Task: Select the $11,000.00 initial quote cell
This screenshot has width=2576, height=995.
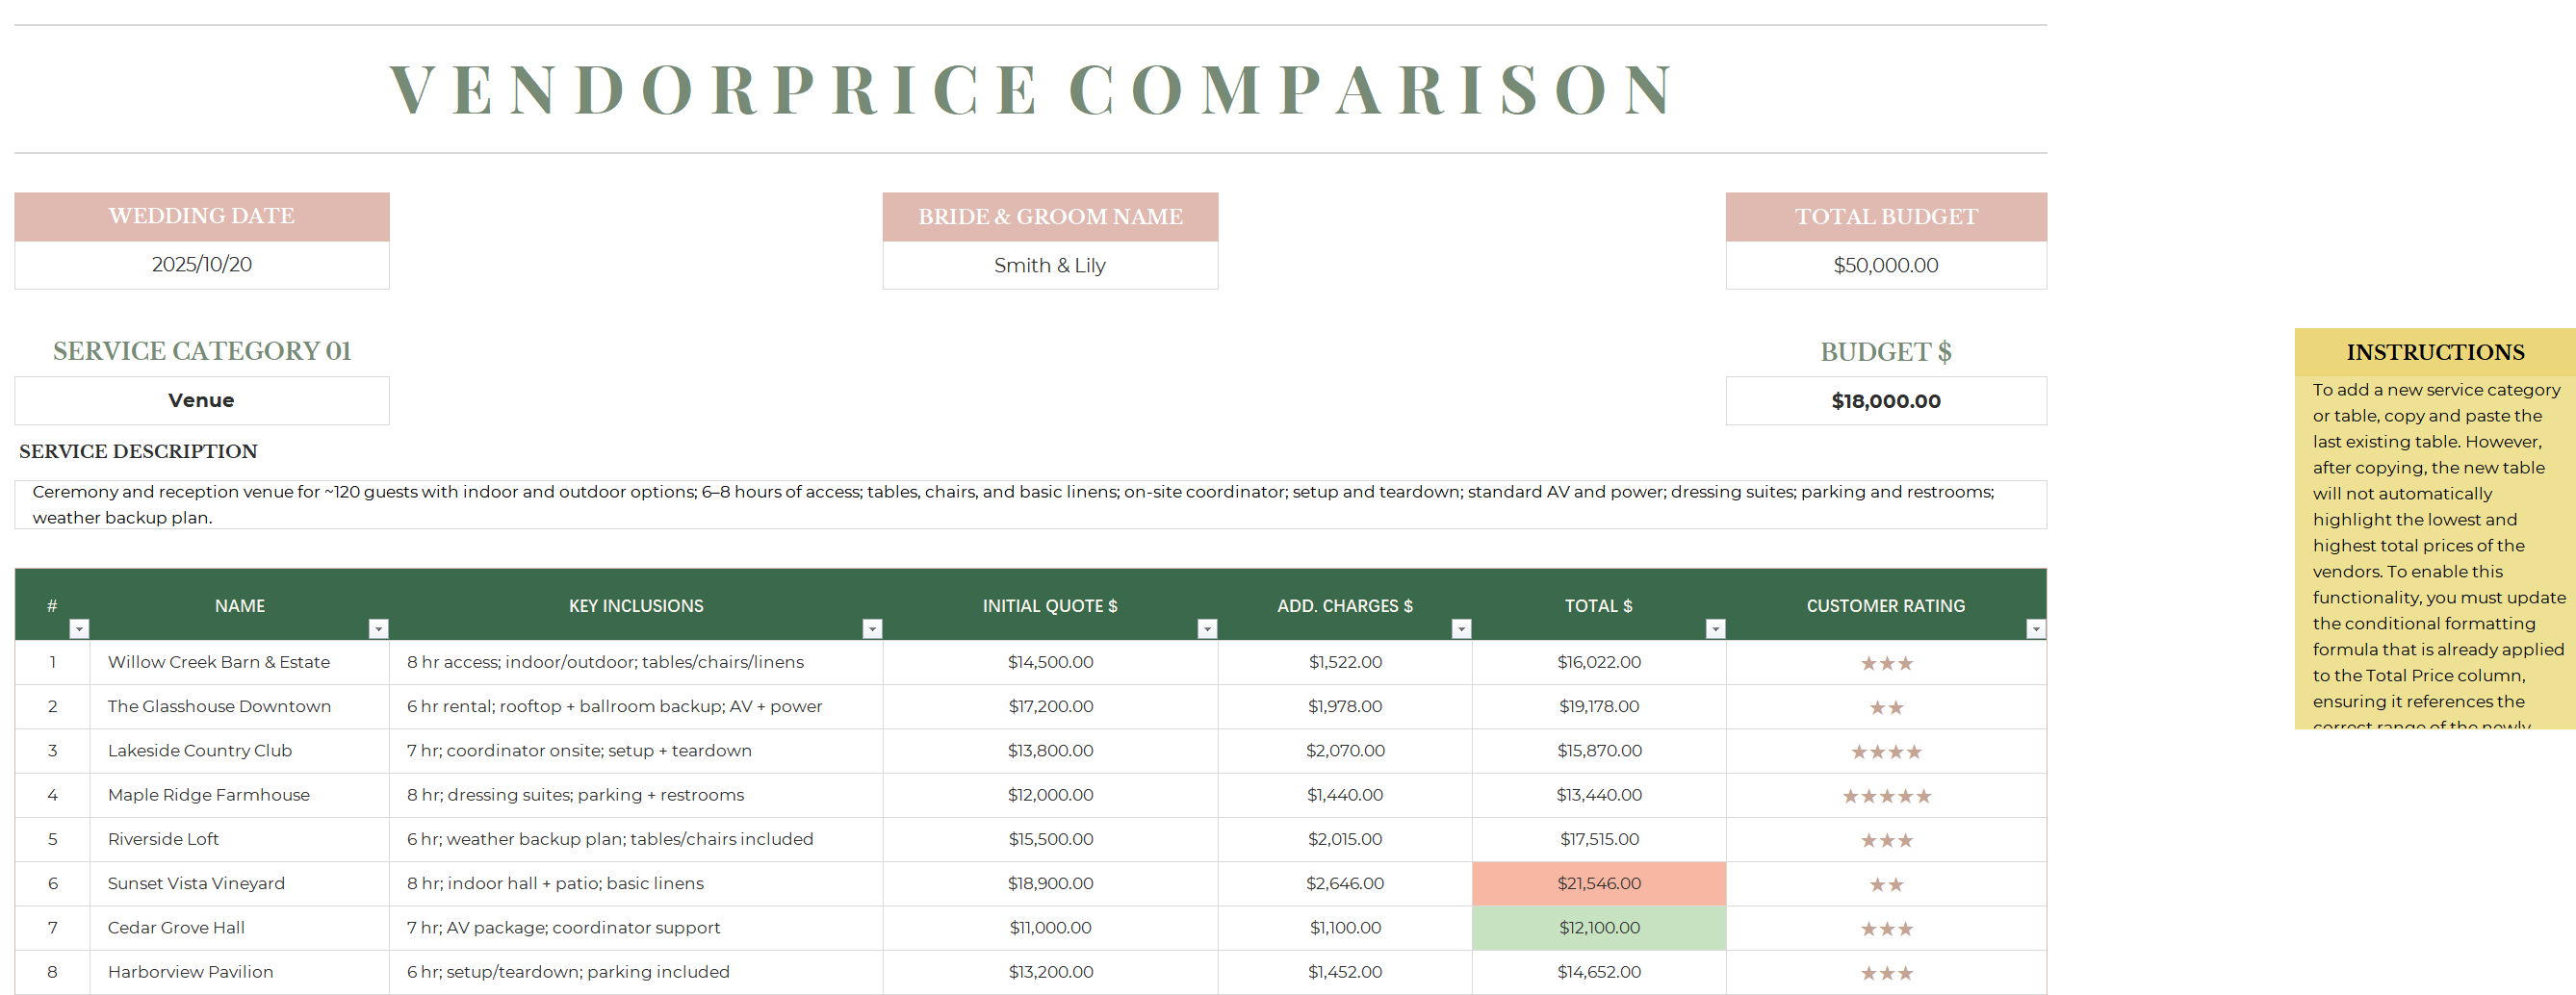Action: pos(1050,927)
